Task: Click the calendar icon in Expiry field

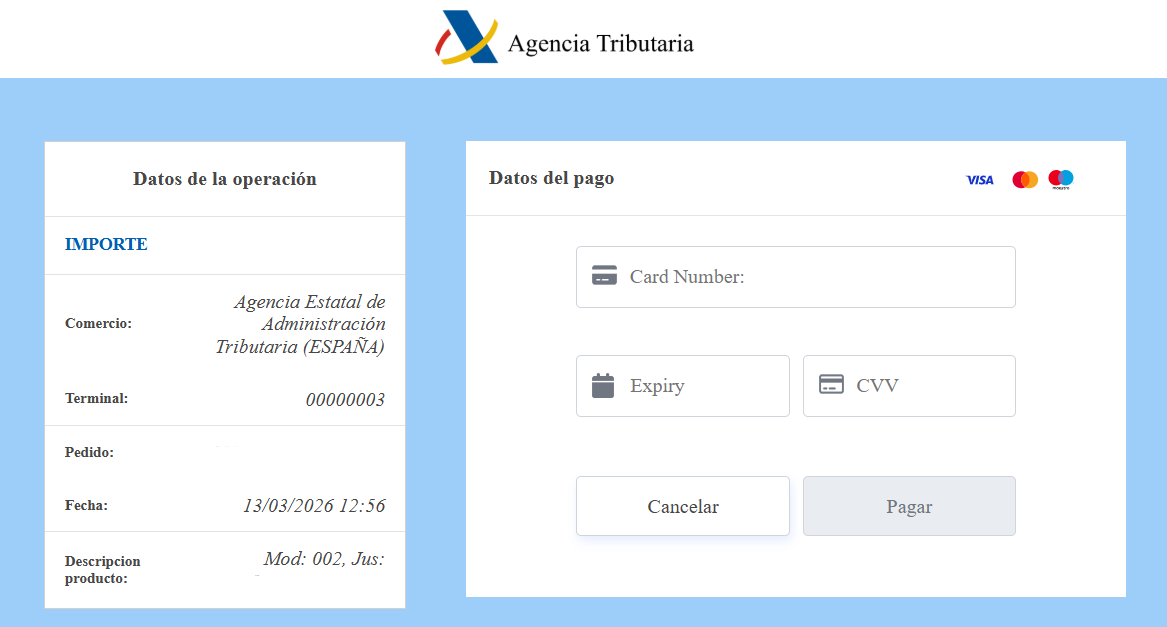Action: click(x=603, y=386)
